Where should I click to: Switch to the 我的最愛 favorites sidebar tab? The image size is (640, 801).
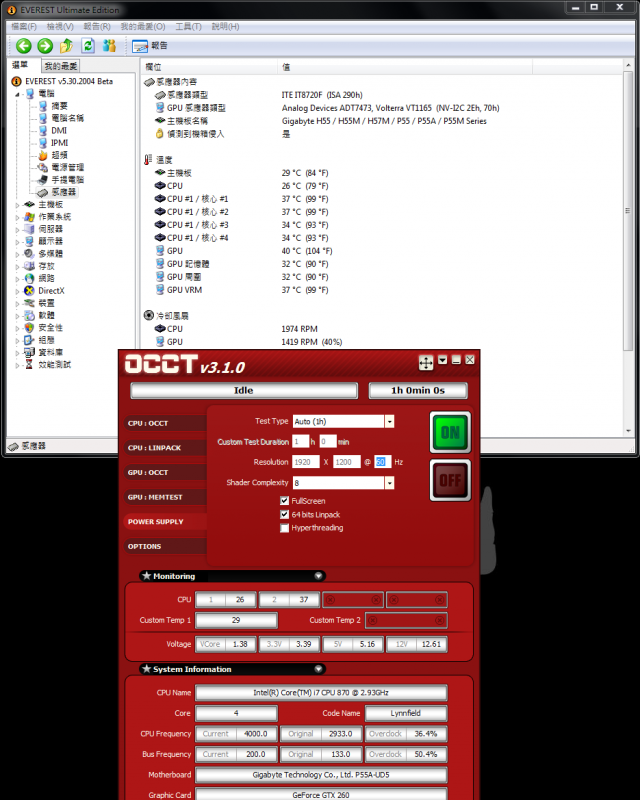tap(61, 66)
